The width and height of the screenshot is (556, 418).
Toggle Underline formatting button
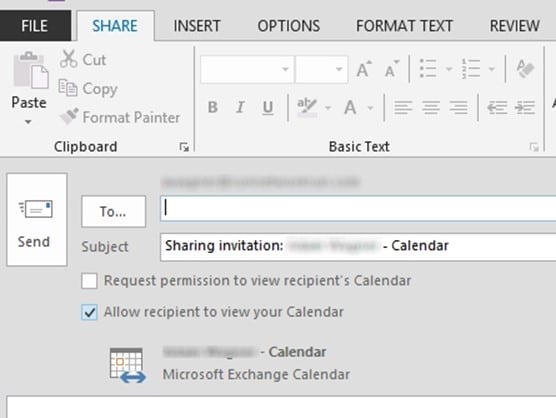point(268,107)
